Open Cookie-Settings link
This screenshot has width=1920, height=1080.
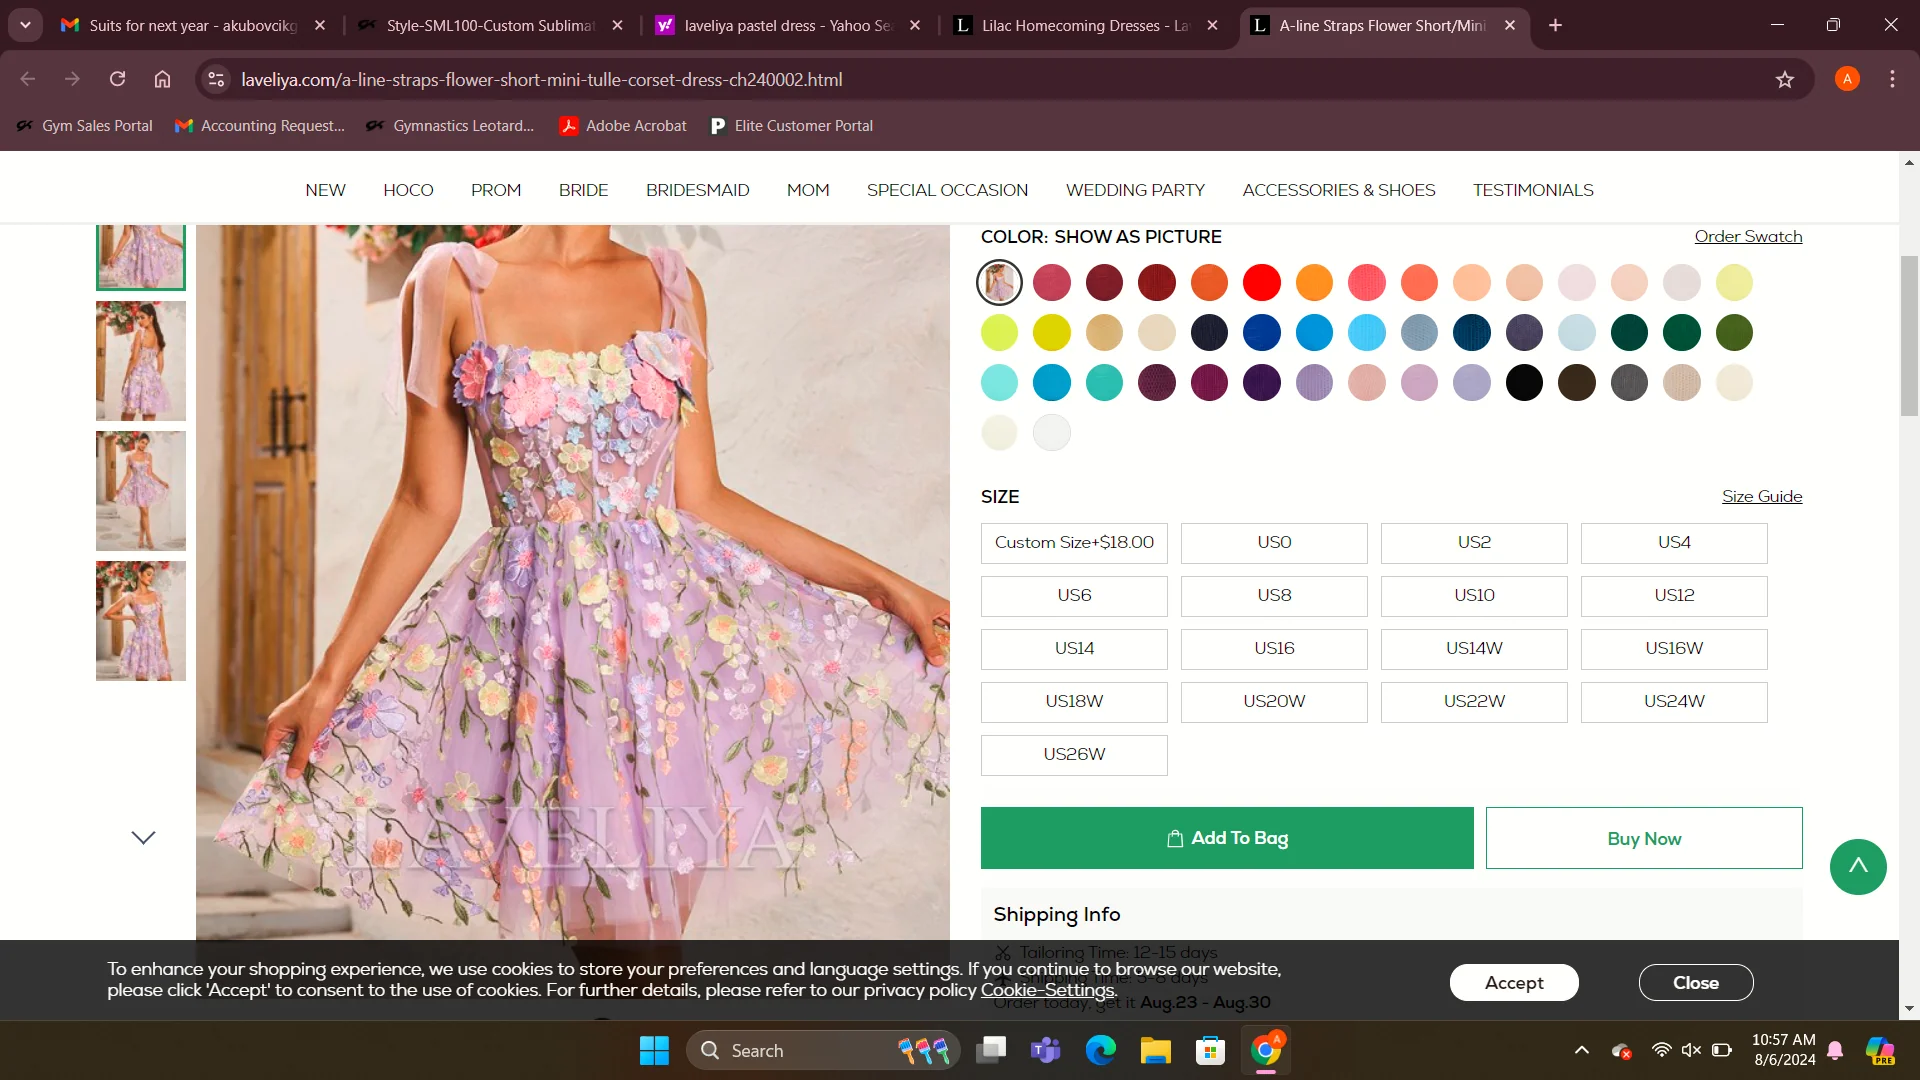point(1047,990)
